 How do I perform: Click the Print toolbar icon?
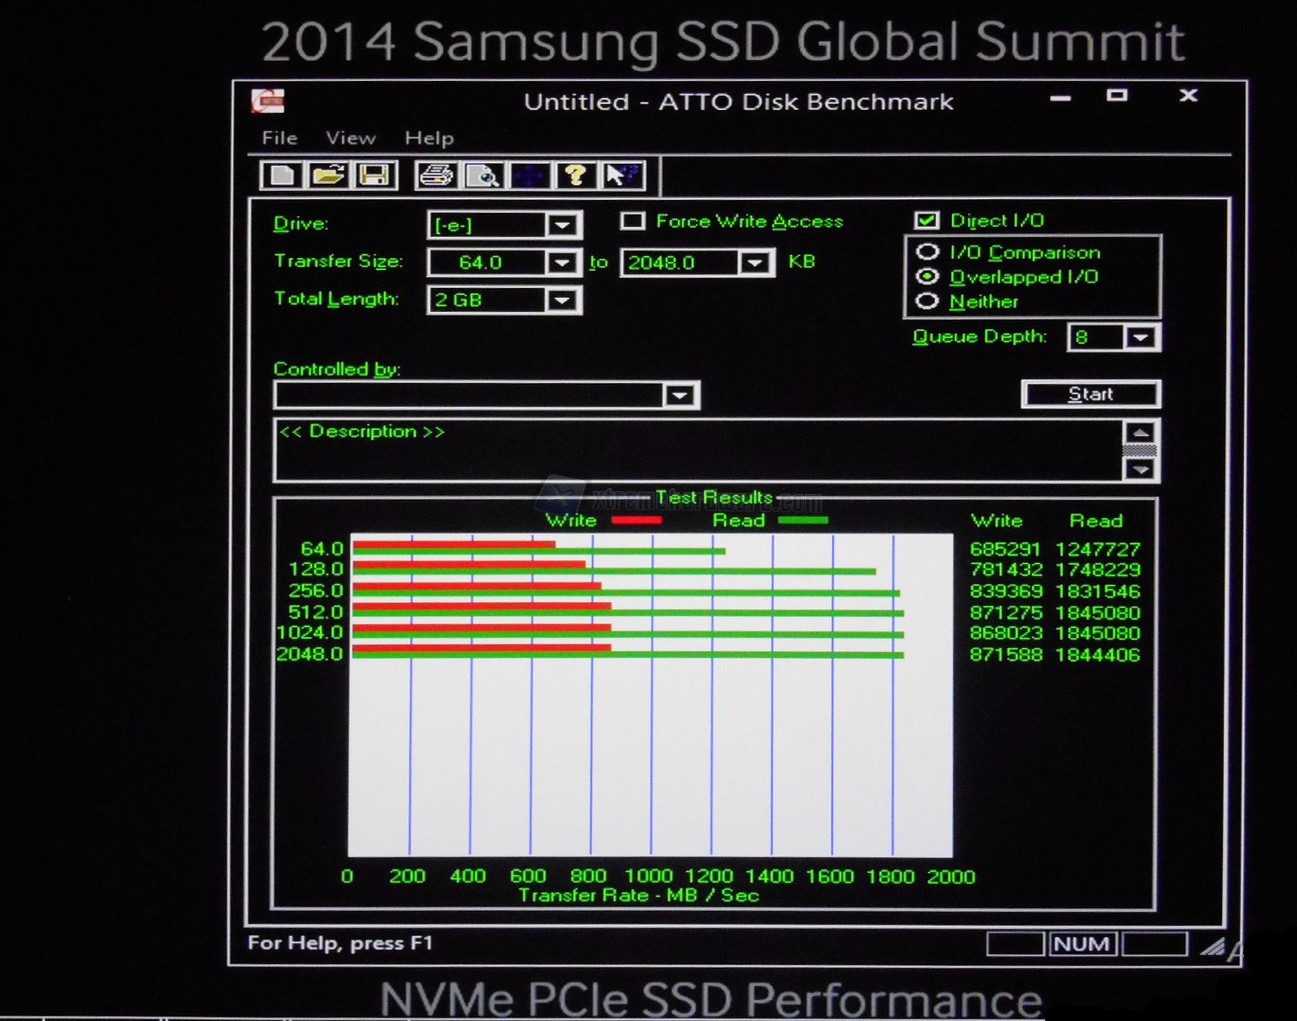click(436, 176)
